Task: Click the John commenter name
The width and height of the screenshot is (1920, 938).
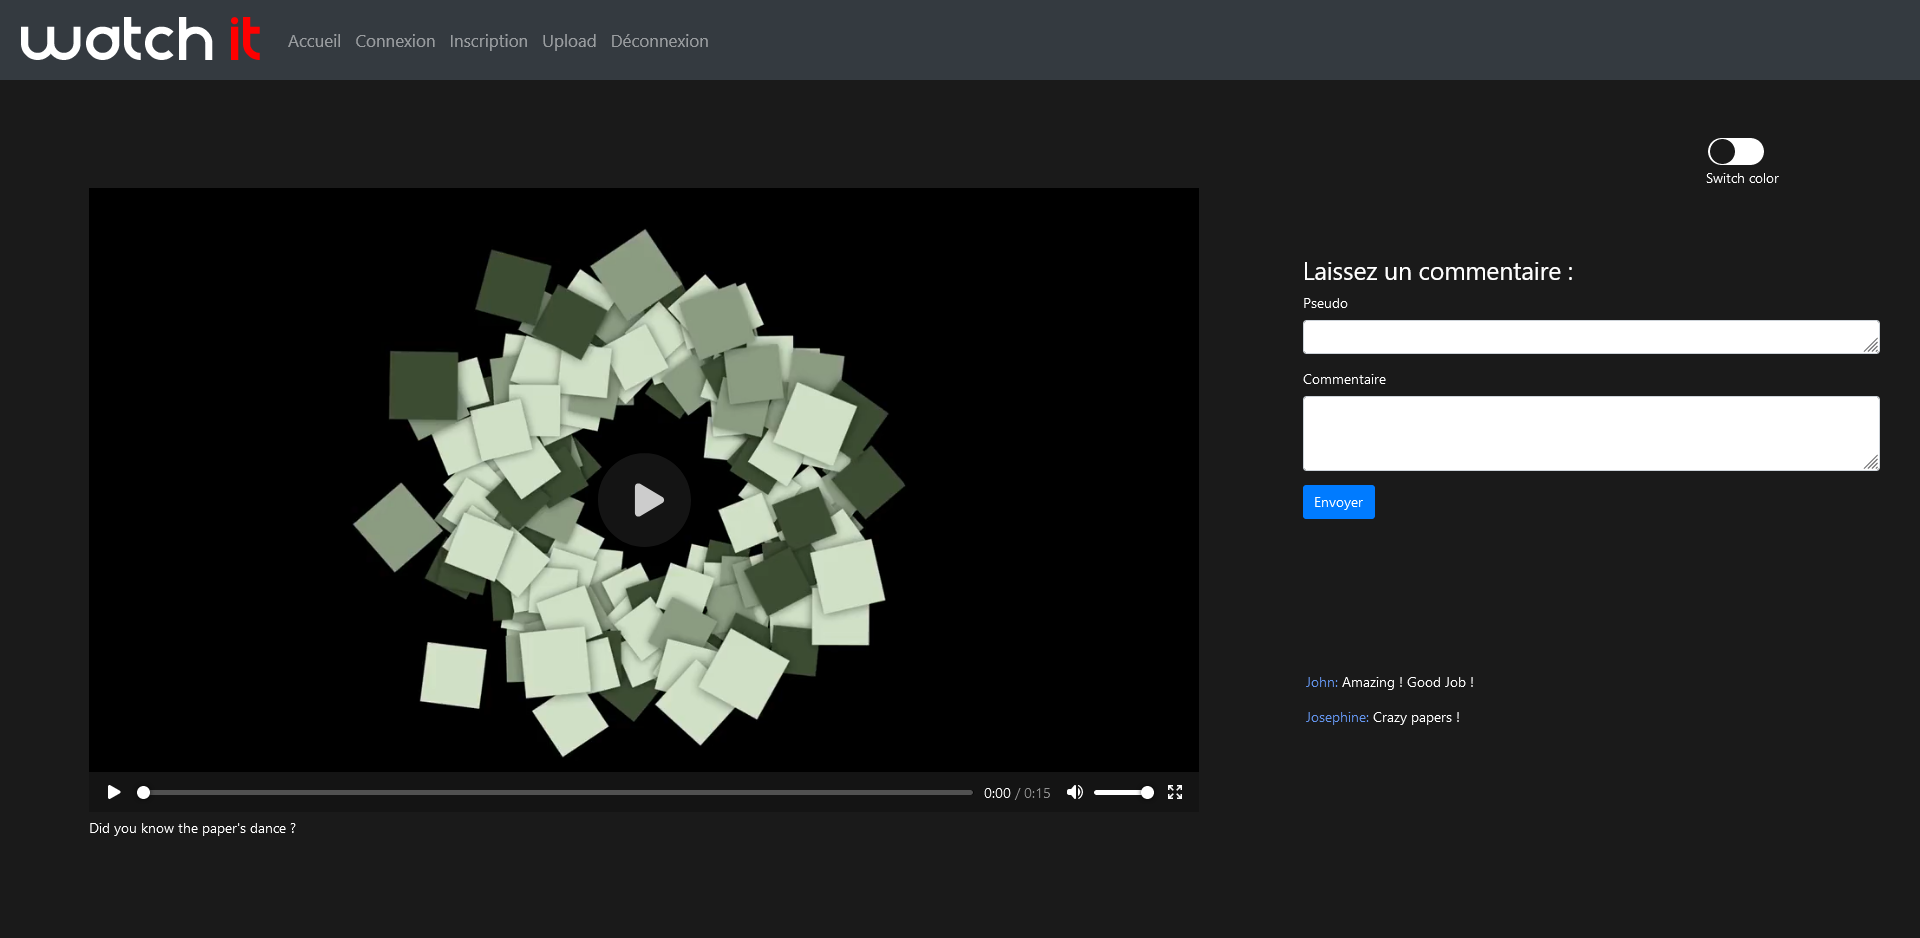Action: [x=1321, y=682]
